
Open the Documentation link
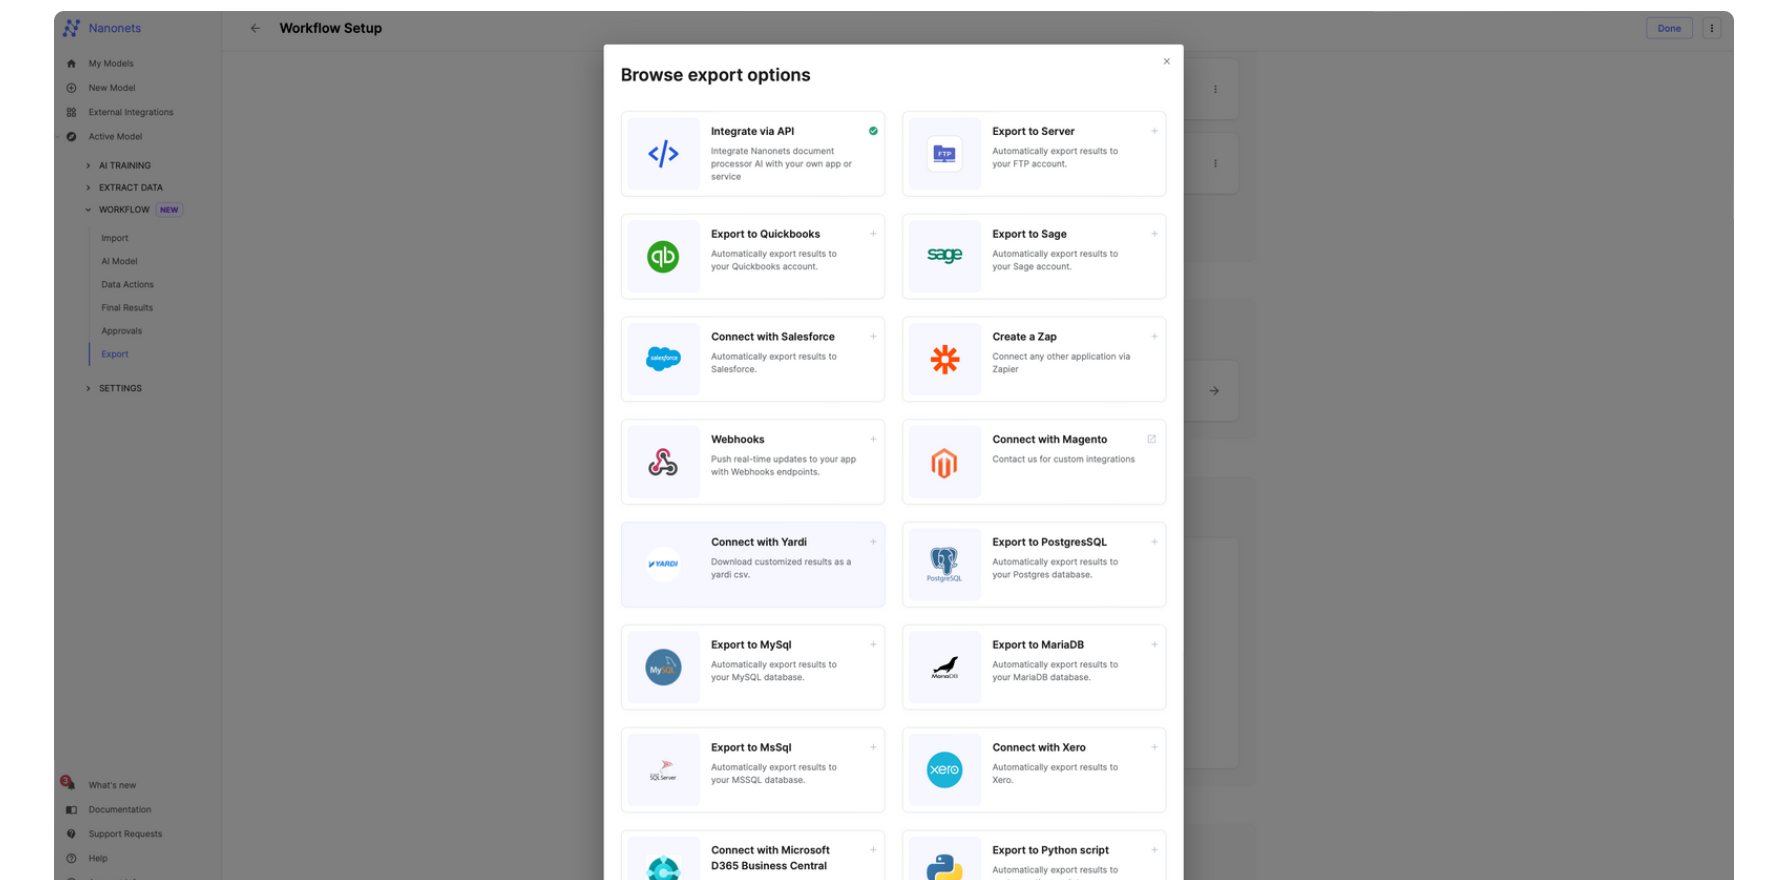[x=119, y=810]
